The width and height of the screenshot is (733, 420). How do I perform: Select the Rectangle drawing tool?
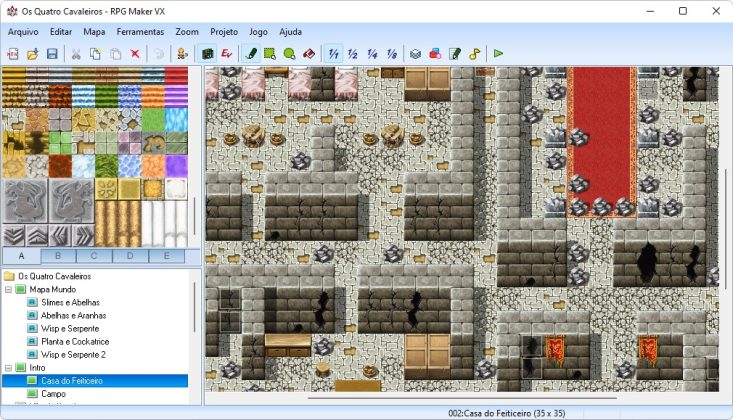point(270,54)
